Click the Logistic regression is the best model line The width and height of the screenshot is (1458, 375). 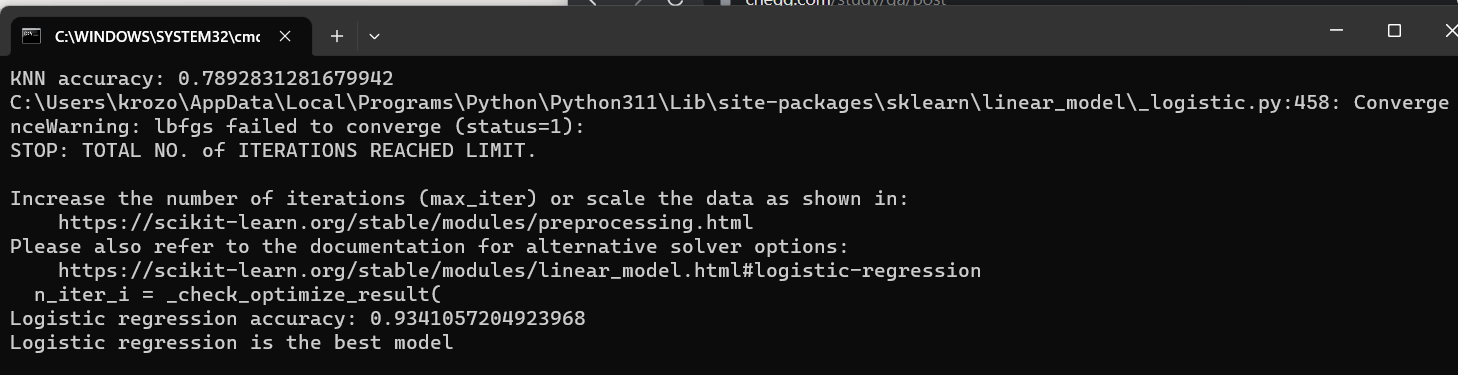pos(231,342)
